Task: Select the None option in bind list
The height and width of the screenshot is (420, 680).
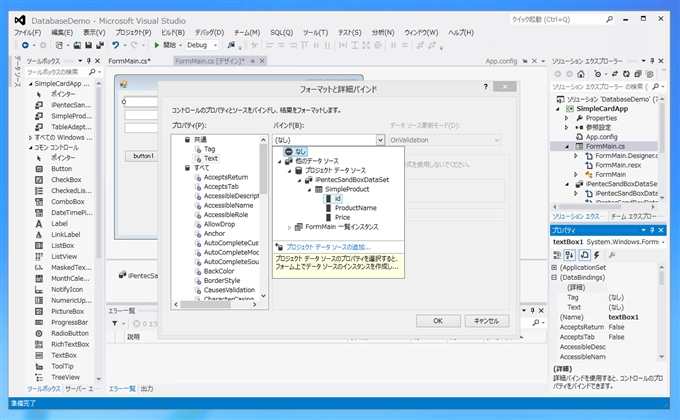Action: [x=296, y=151]
